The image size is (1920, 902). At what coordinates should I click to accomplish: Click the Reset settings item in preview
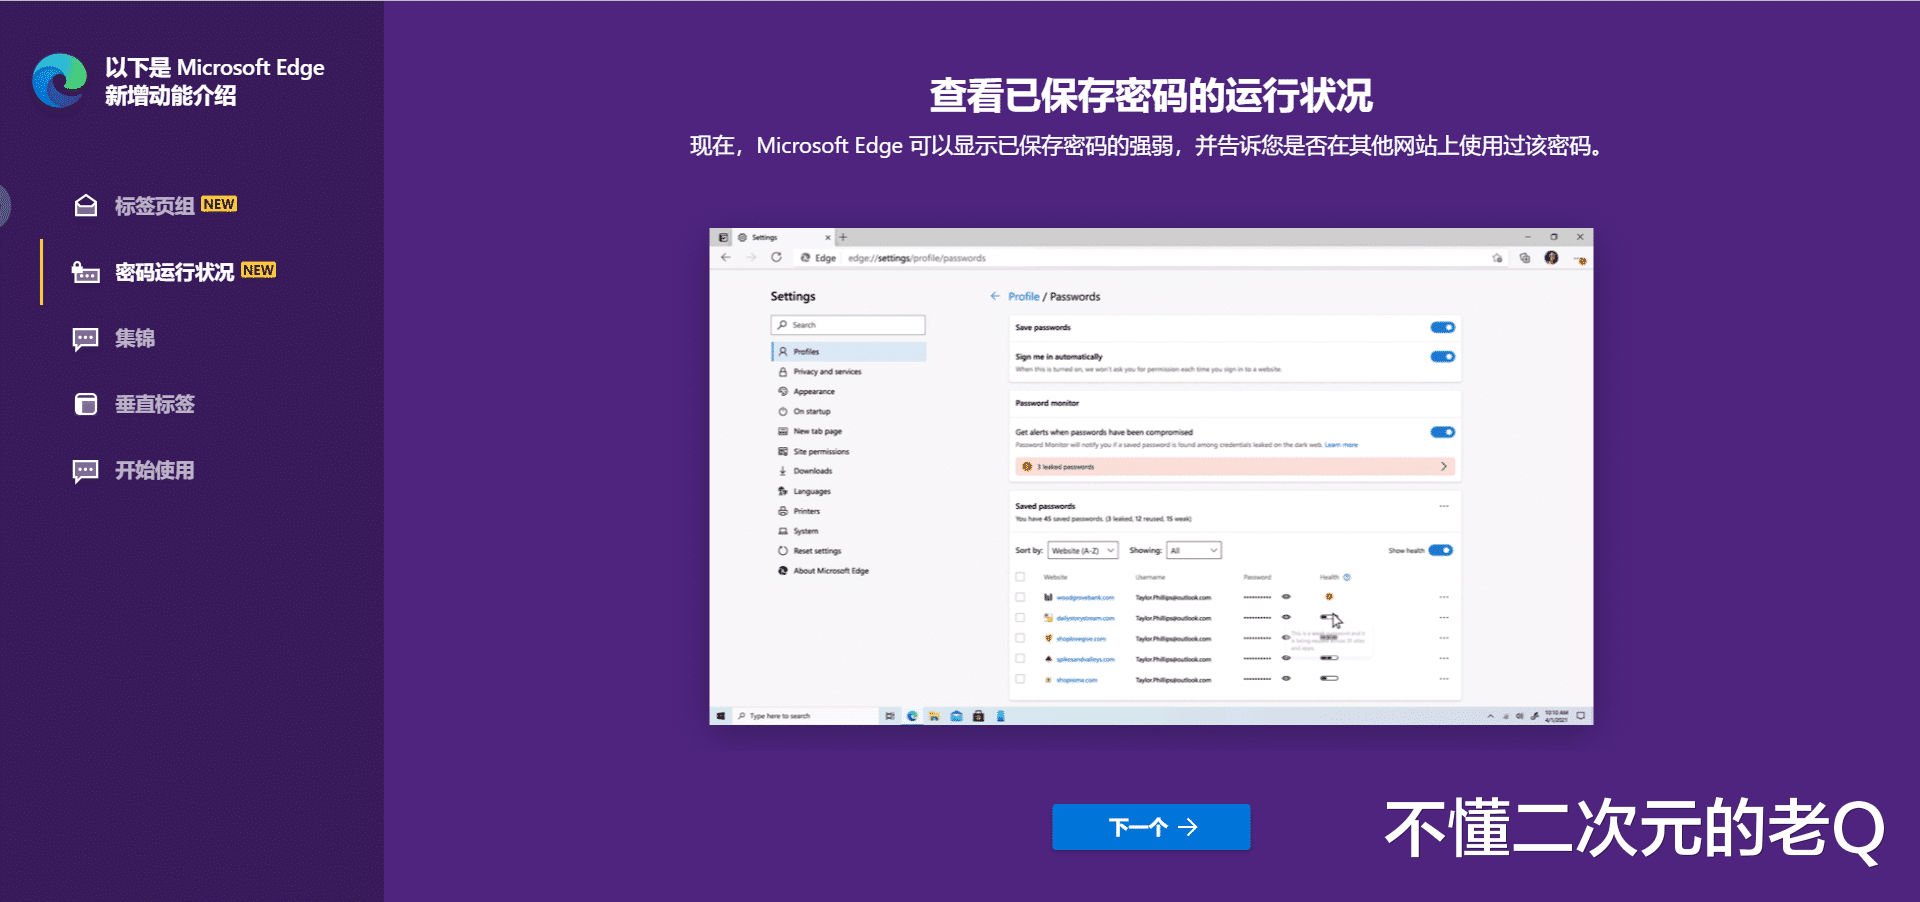(810, 551)
